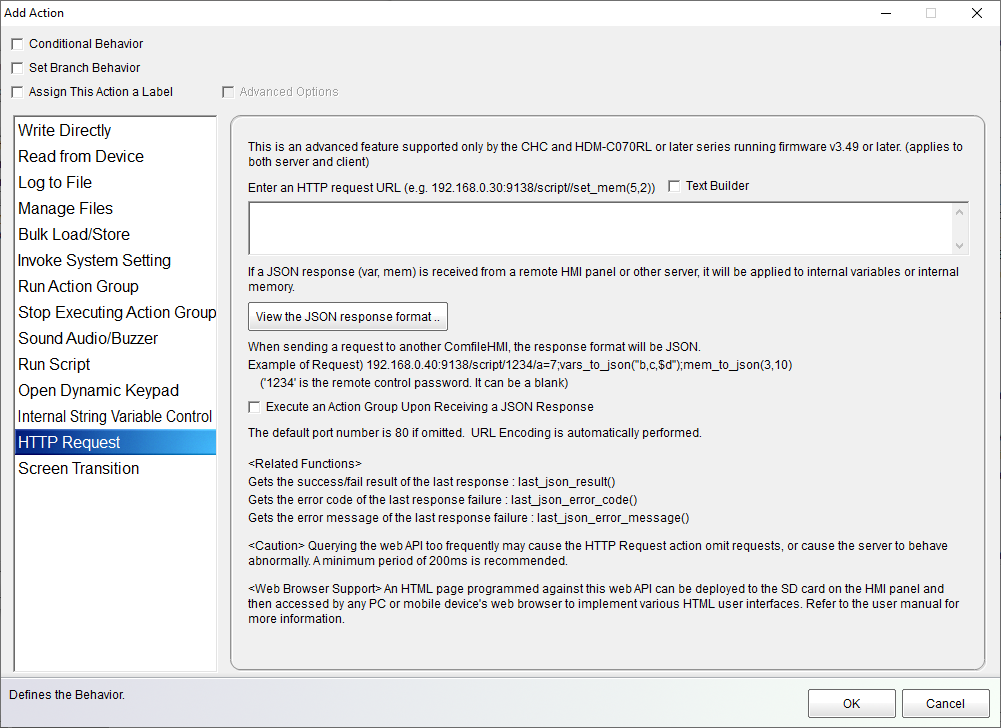Select Manage Files in the list
1001x728 pixels.
click(66, 209)
